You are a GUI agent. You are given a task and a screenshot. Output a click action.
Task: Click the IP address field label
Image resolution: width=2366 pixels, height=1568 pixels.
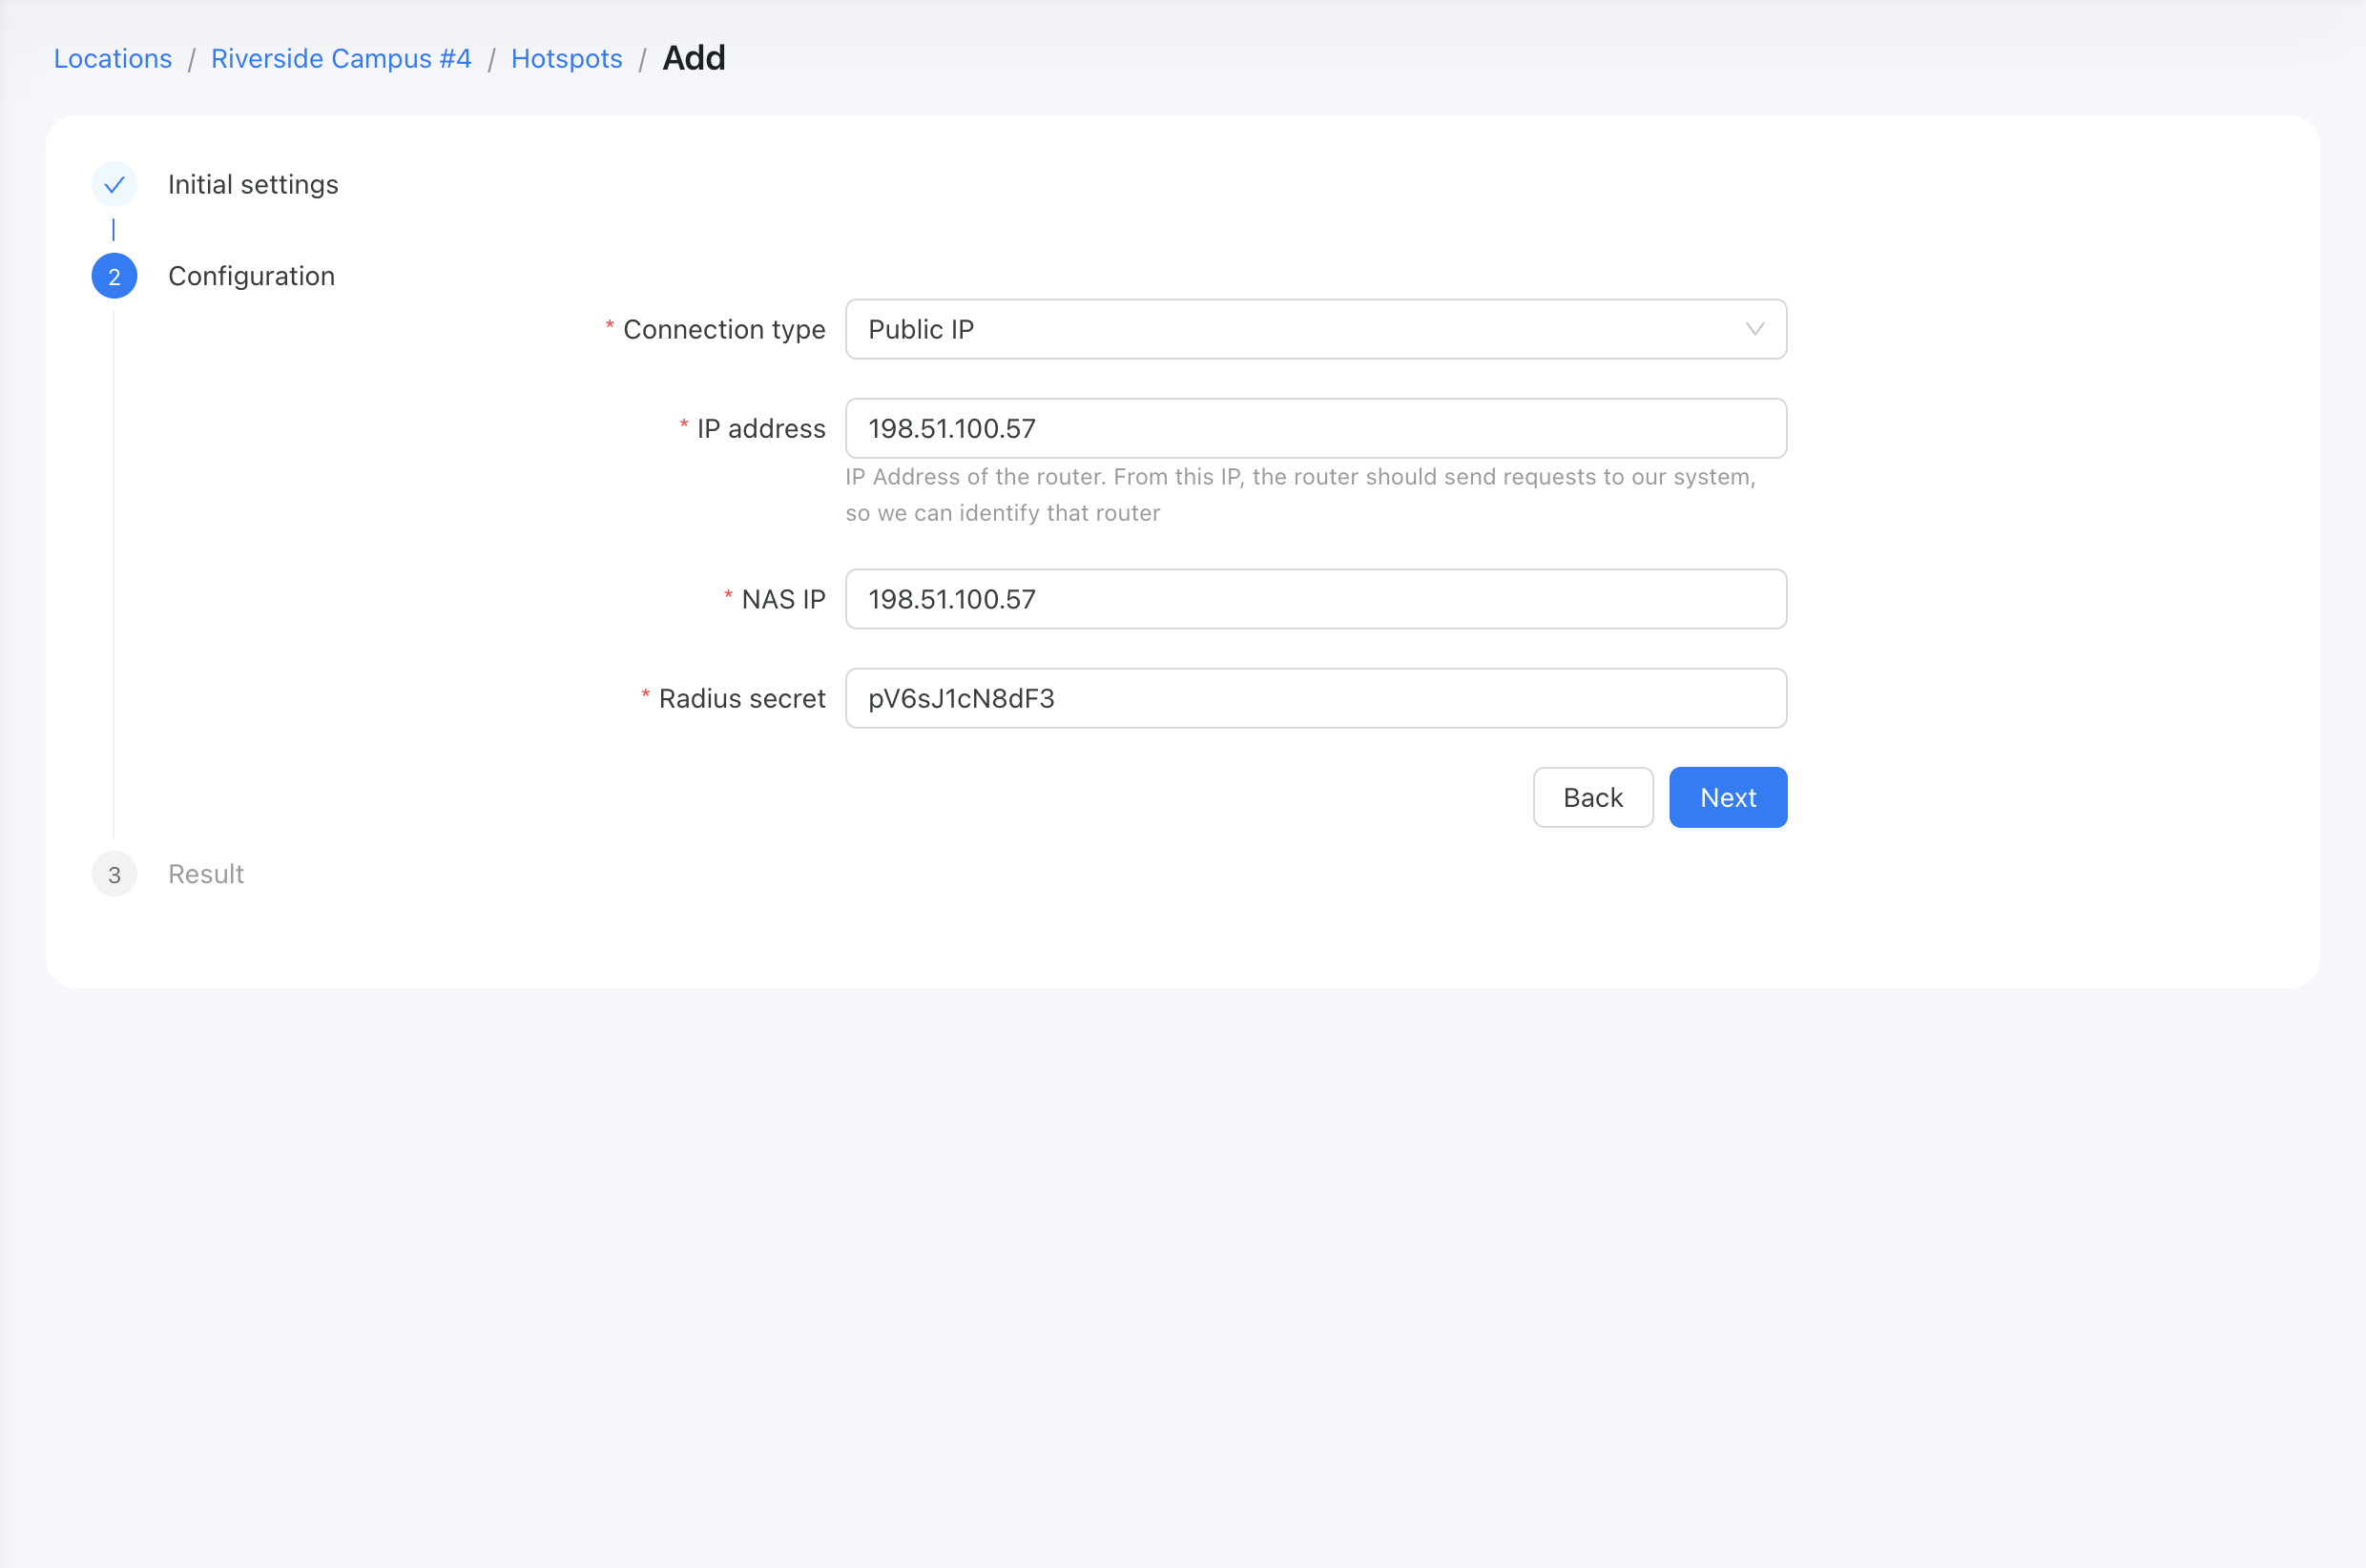pyautogui.click(x=761, y=428)
